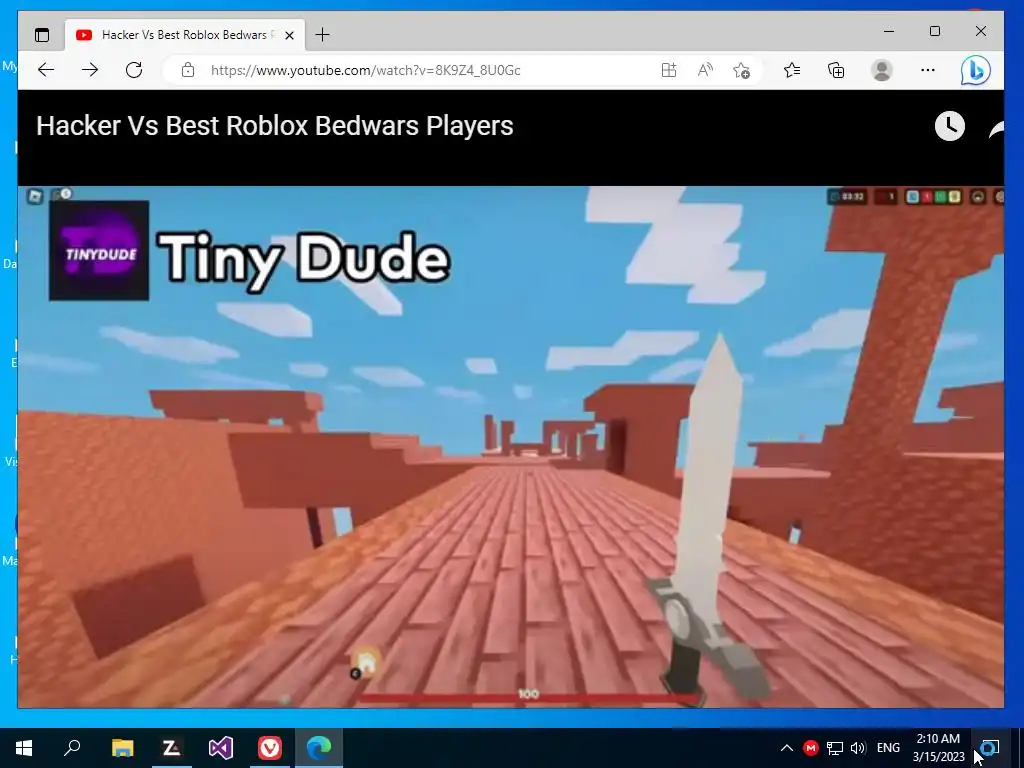Open the apps available icon in address bar
1024x768 pixels.
[x=668, y=70]
